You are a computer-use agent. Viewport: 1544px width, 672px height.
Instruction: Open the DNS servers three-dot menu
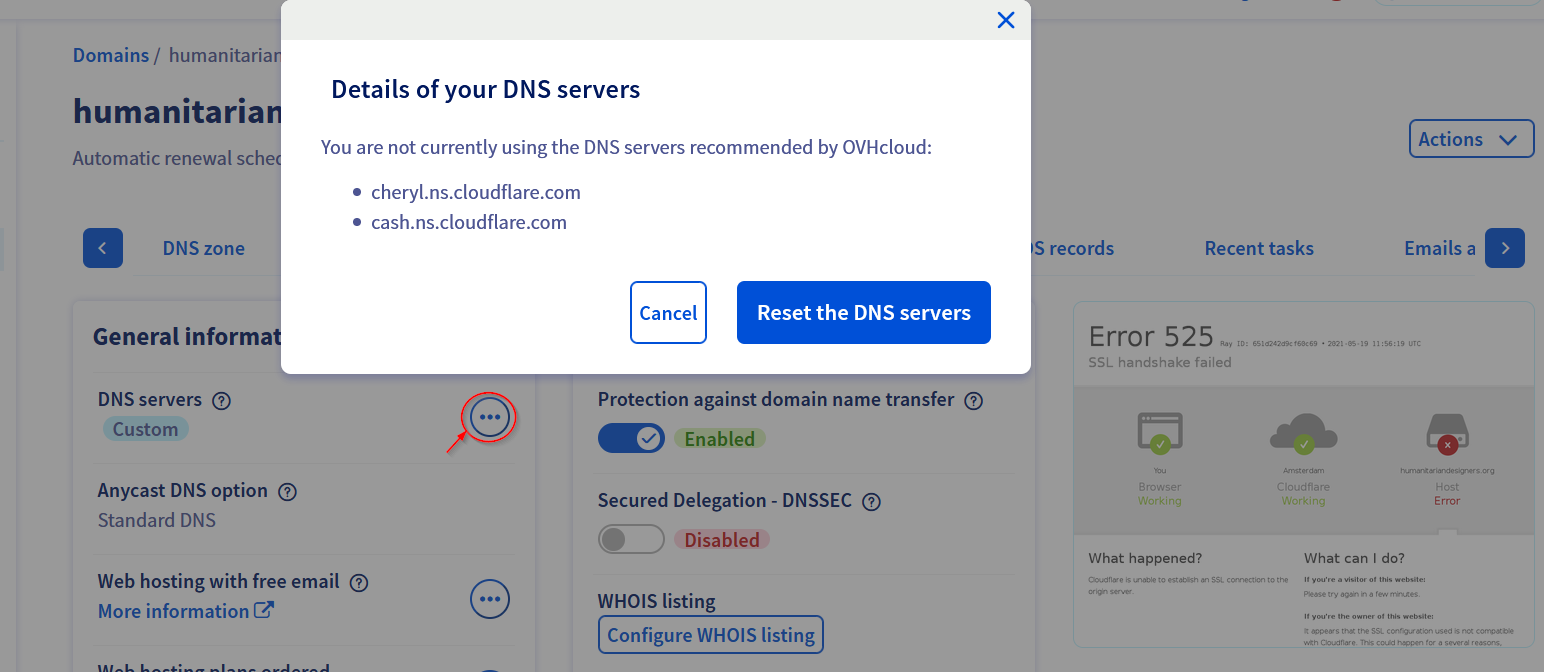coord(489,416)
